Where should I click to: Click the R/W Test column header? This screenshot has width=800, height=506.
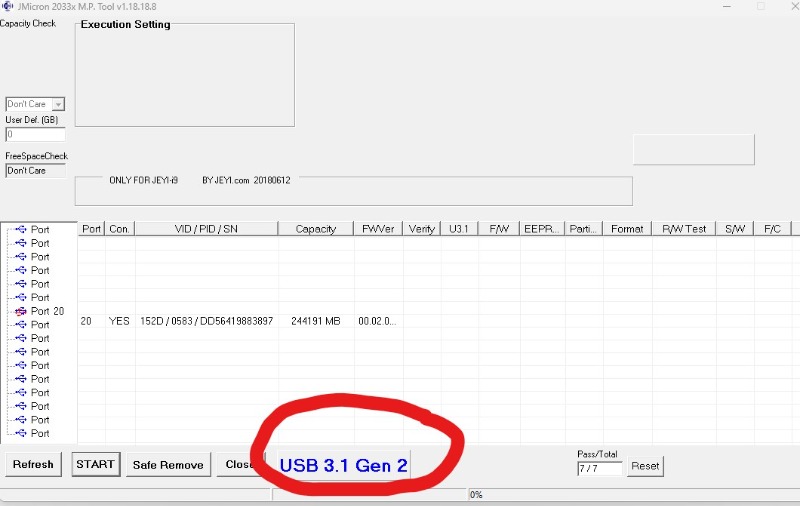coord(684,229)
